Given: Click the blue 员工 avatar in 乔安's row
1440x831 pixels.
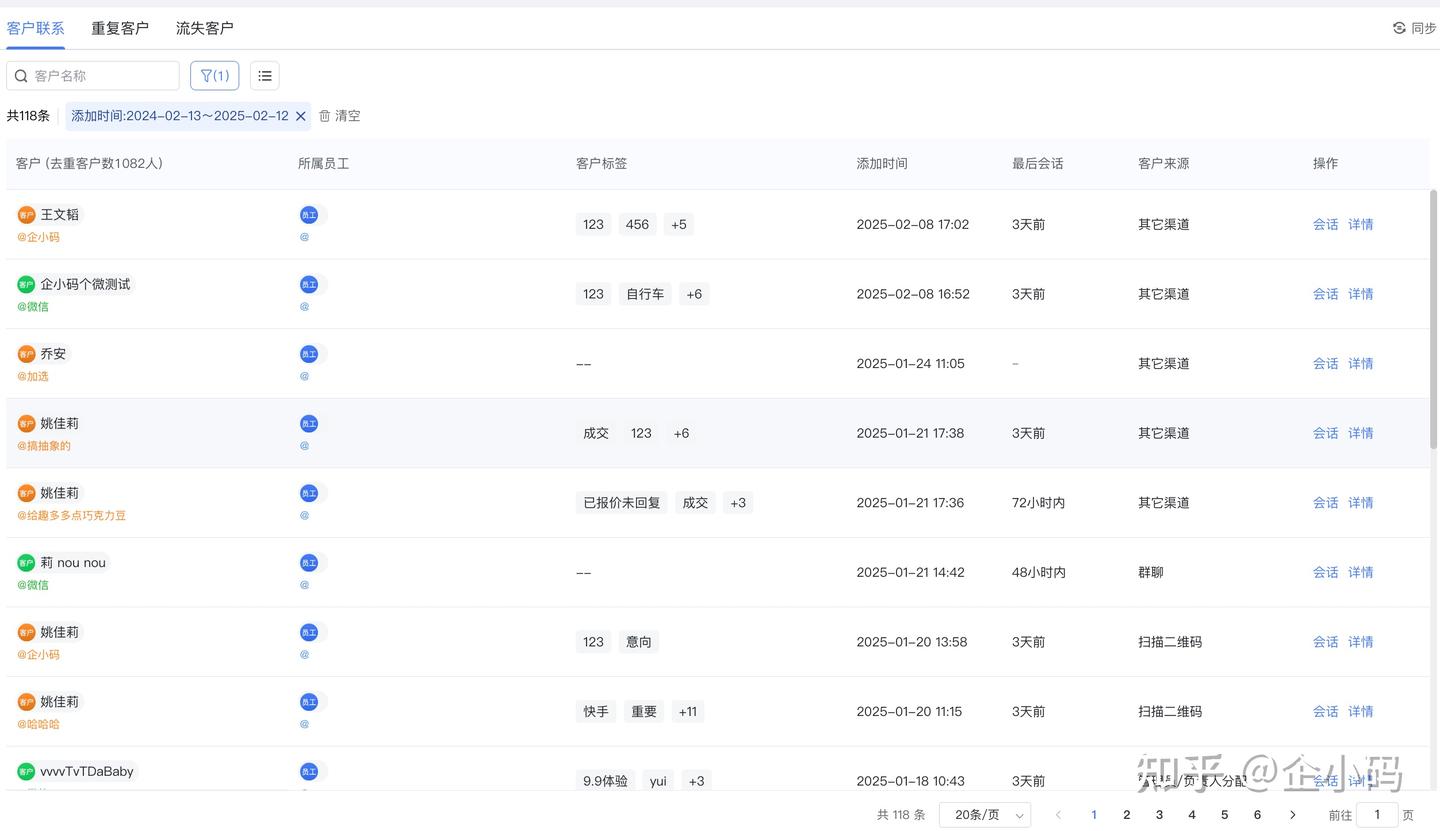Looking at the screenshot, I should coord(309,354).
